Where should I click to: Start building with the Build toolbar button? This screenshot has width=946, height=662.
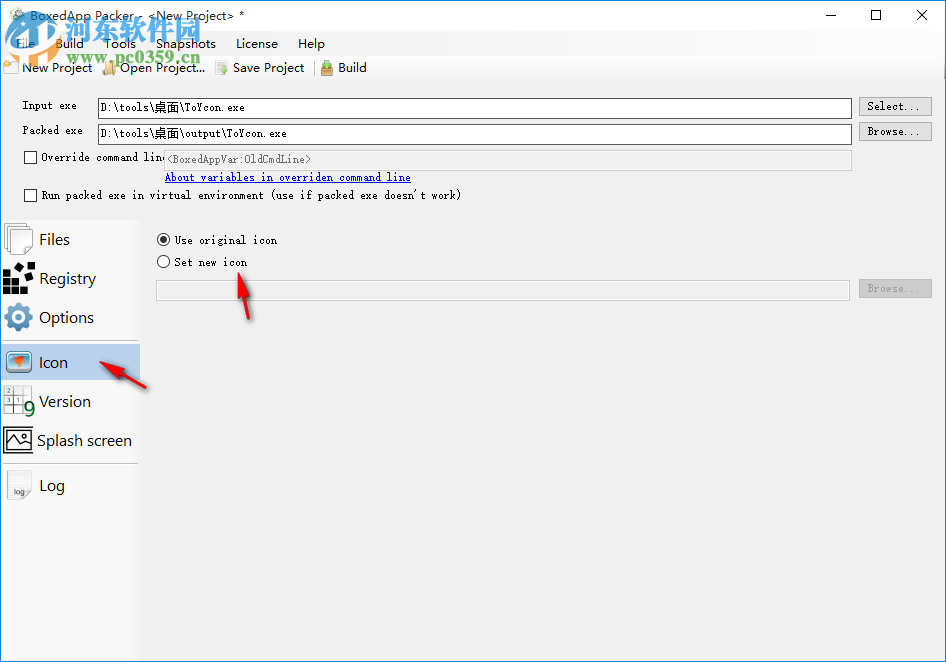click(x=343, y=67)
